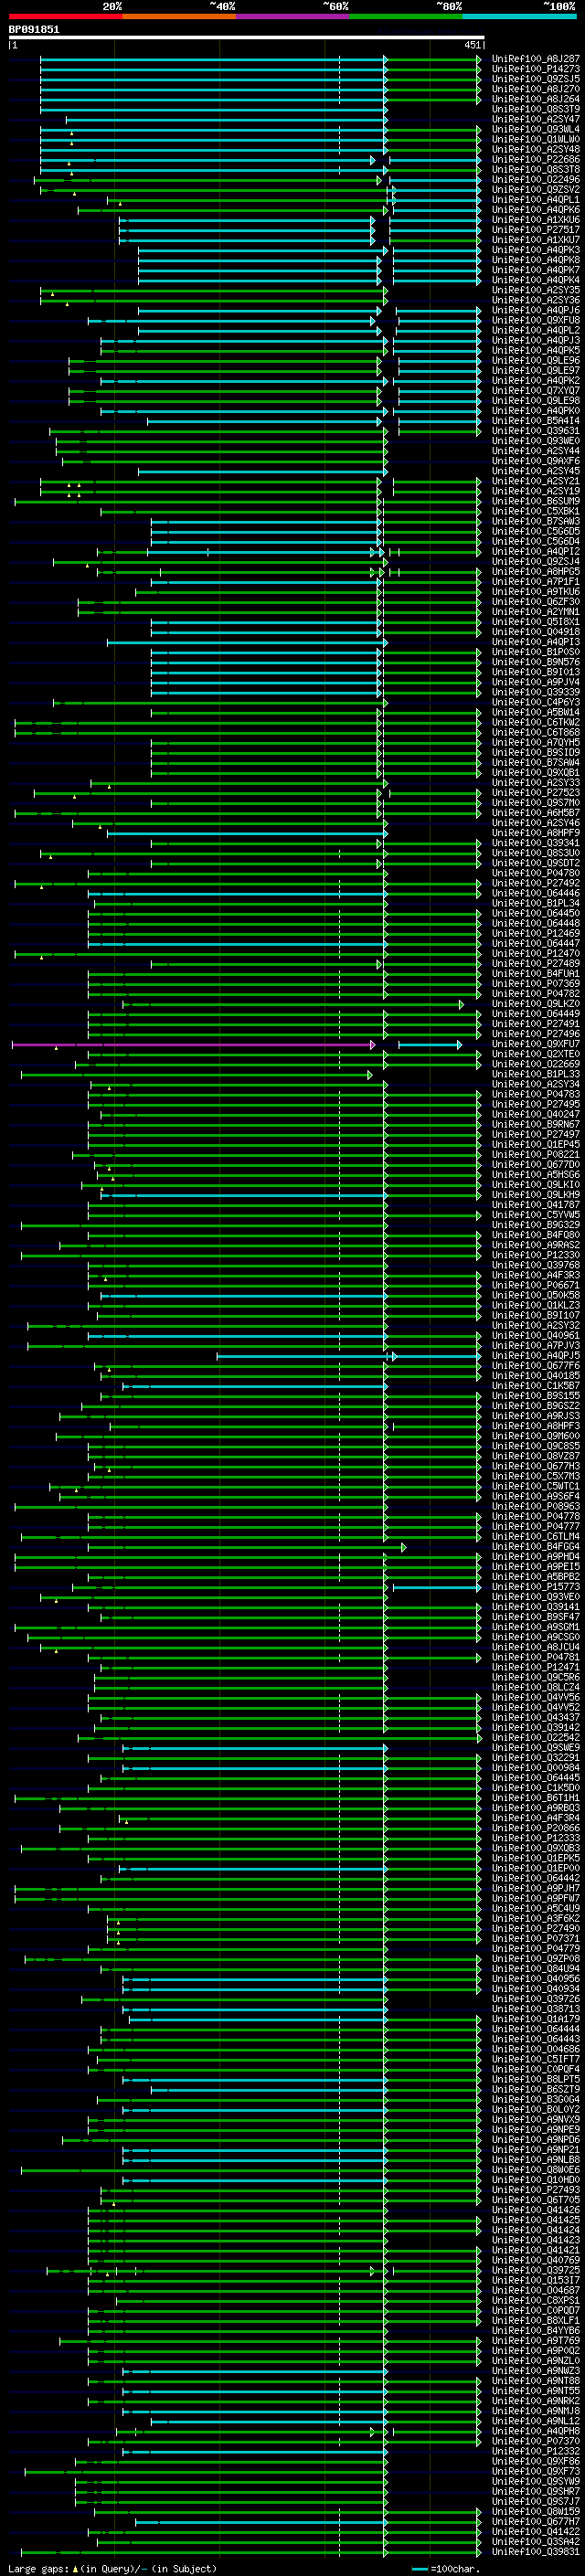Click the UniRef100_P27492 label
Screen dimensions: 585x2576
point(536,883)
